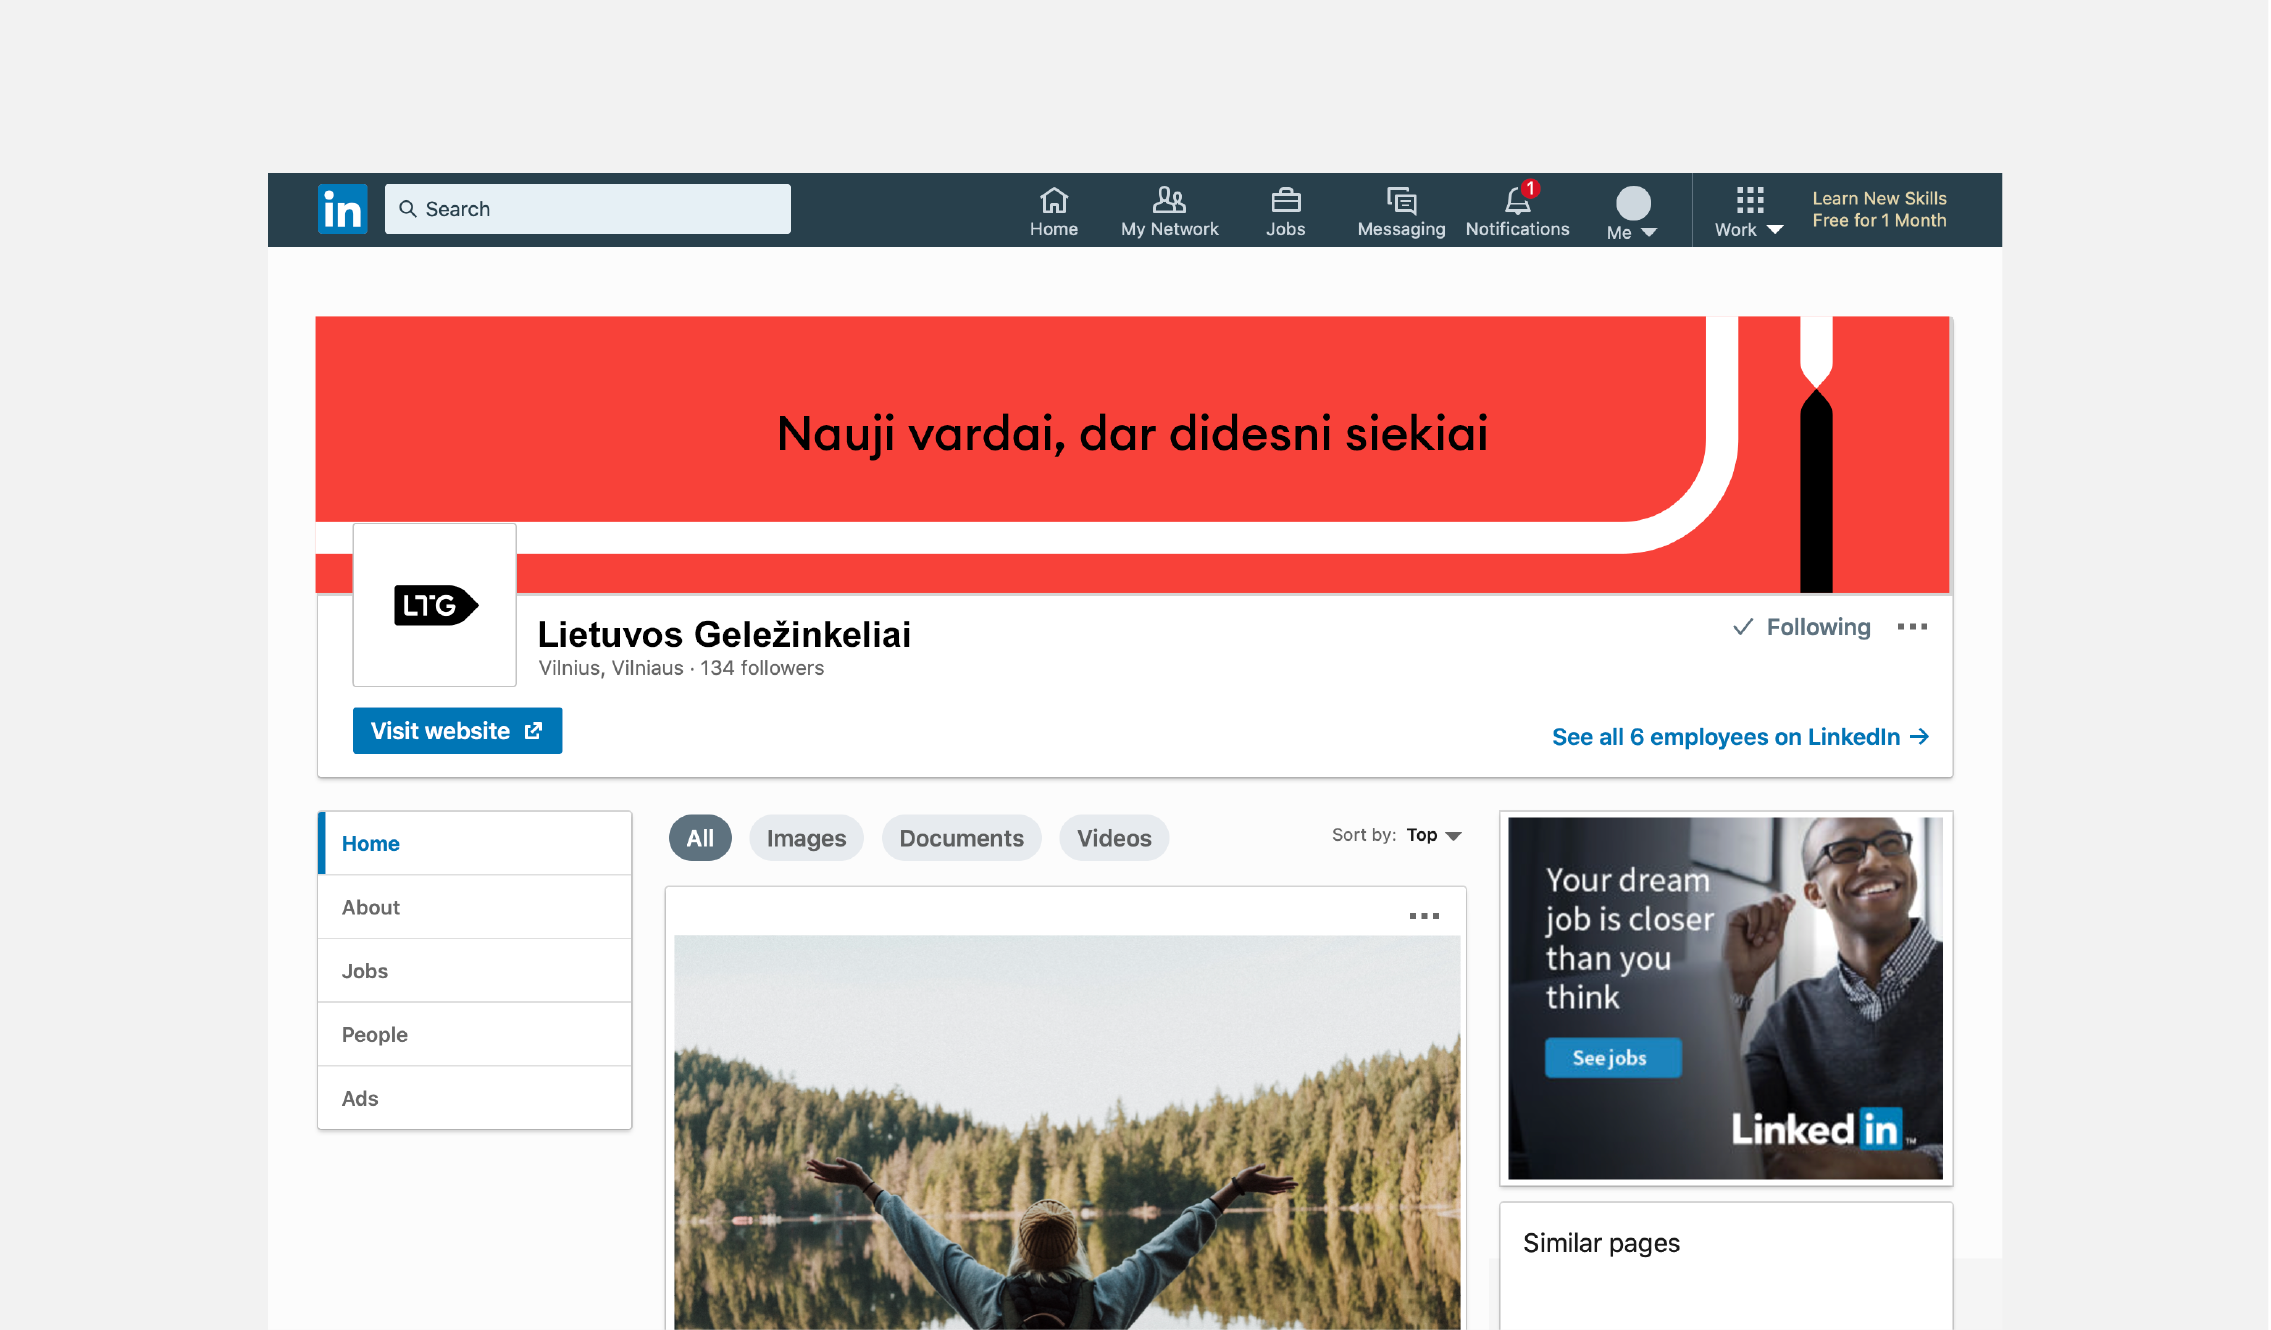
Task: Click the LTG company logo thumbnail
Action: [434, 605]
